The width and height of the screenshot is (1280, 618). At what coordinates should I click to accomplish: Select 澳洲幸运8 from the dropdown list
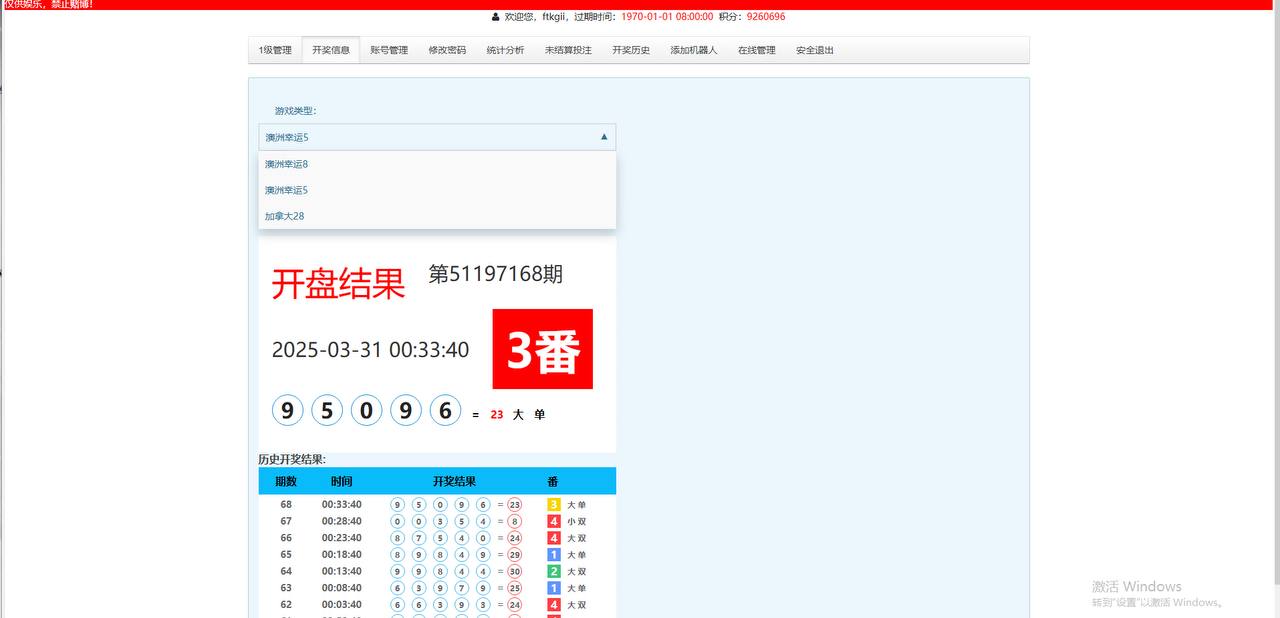[287, 164]
